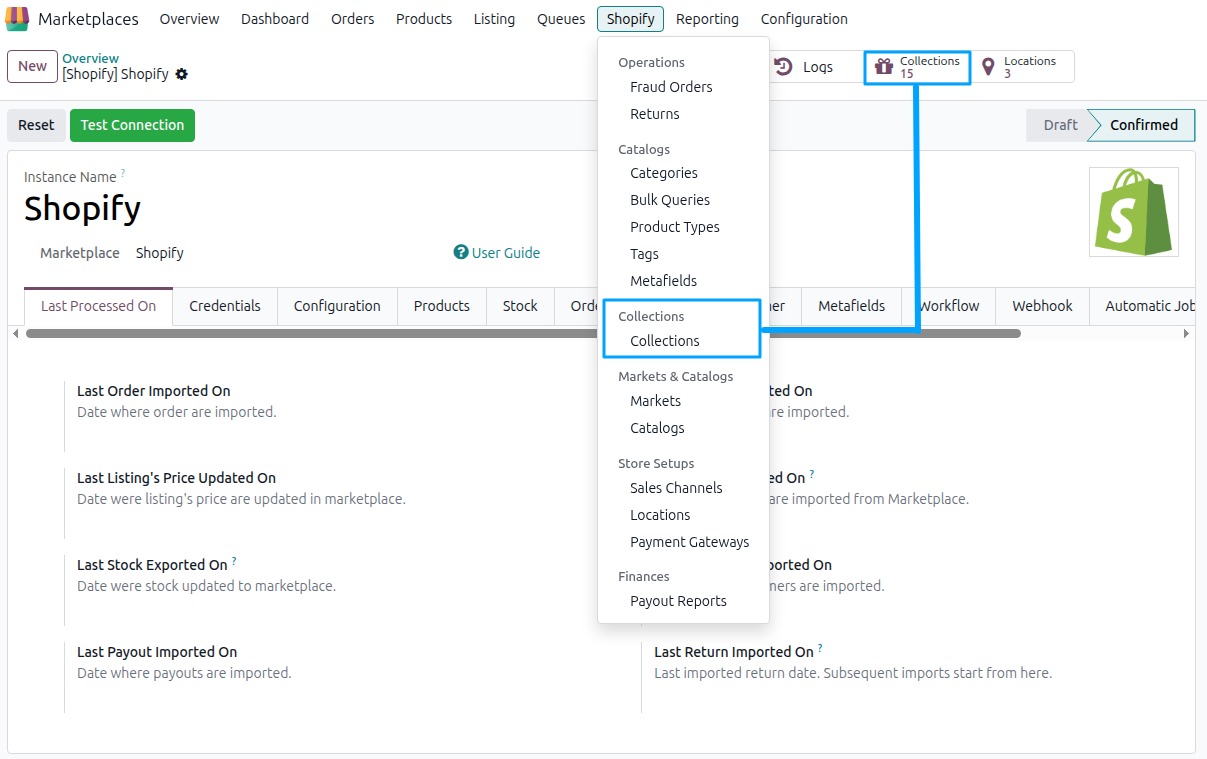Screen dimensions: 1207x759
Task: Click Last Listing's Price Updated On label
Action: (x=176, y=478)
